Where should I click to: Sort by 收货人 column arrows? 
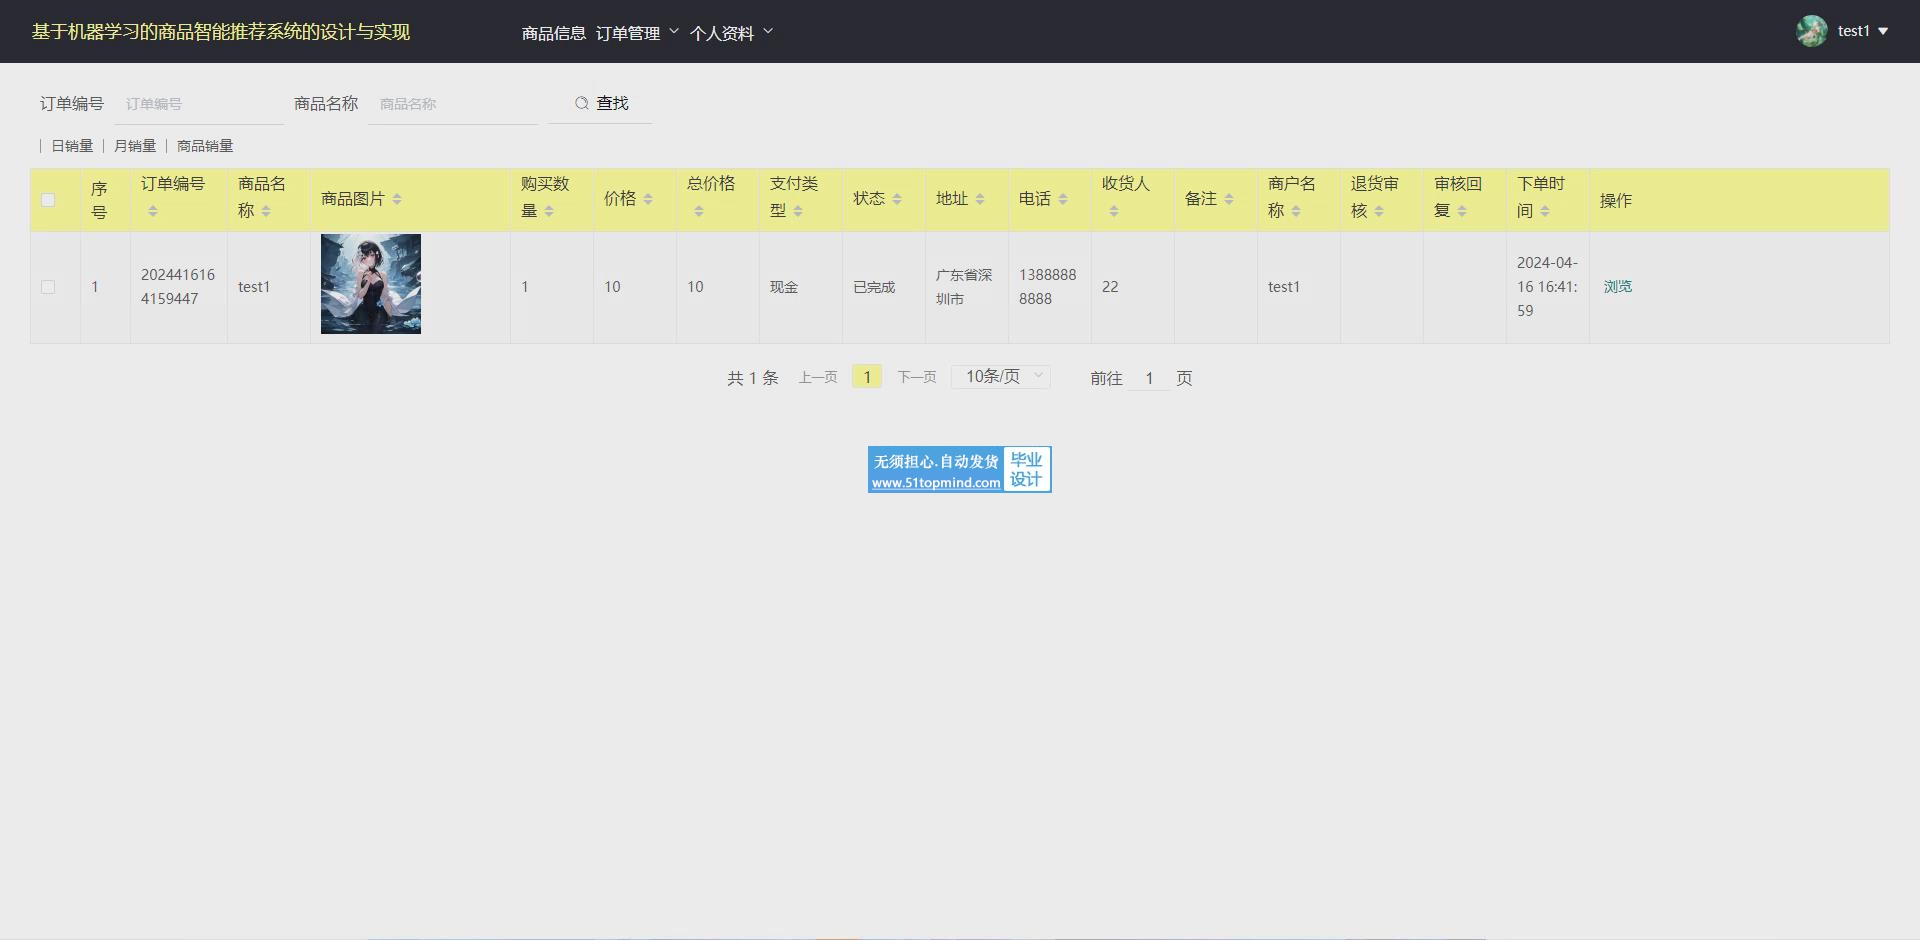point(1114,211)
